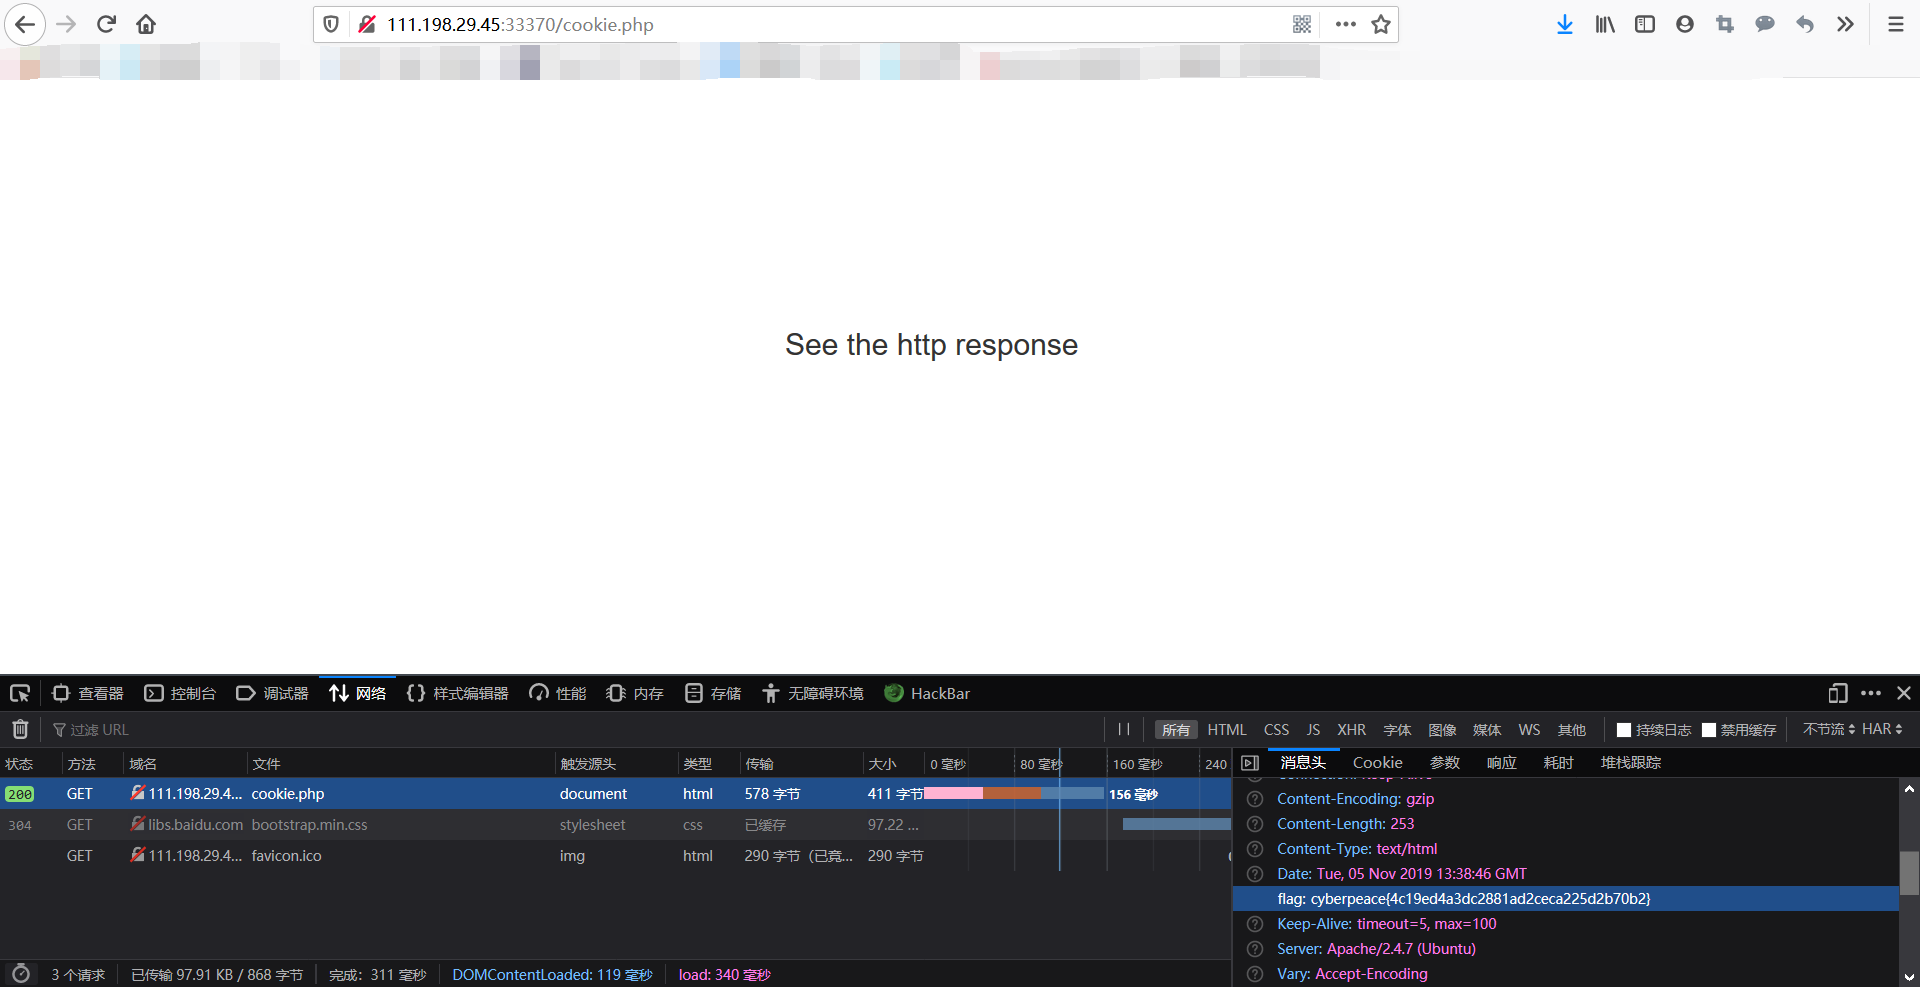The image size is (1920, 987).
Task: Open page actions three-dot menu
Action: [1346, 24]
